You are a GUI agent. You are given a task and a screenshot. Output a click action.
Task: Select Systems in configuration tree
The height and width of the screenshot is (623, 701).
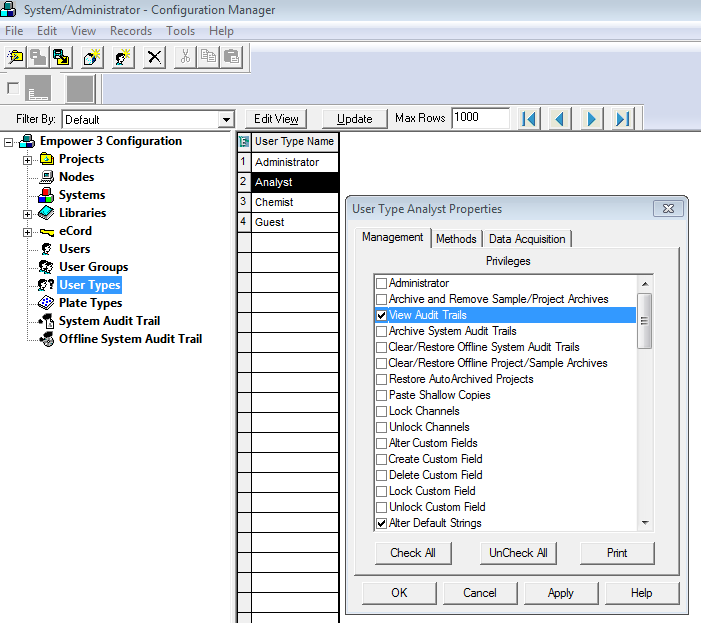82,195
